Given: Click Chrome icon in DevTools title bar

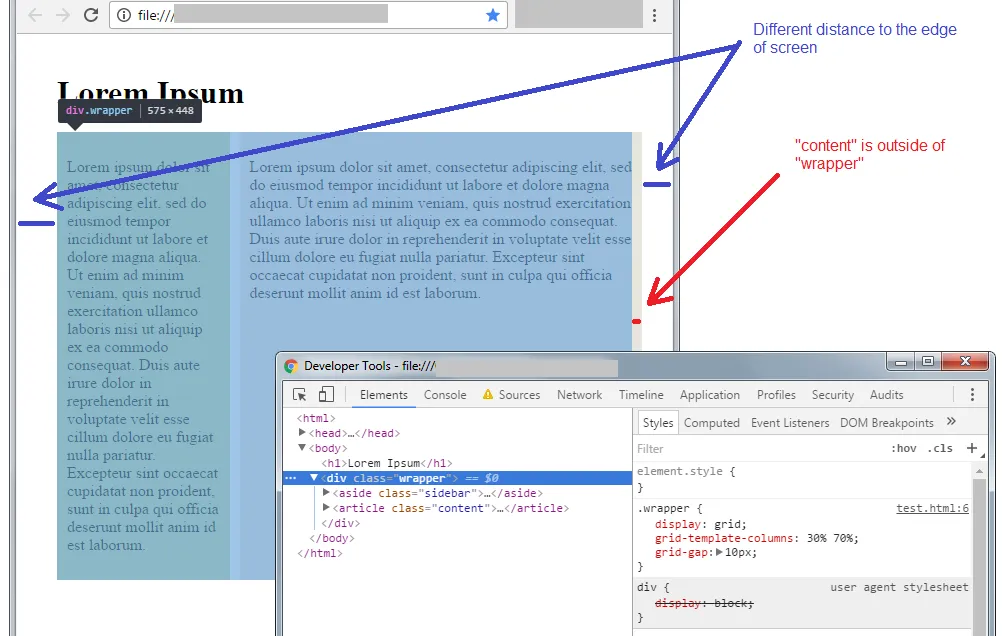Looking at the screenshot, I should click(x=291, y=366).
